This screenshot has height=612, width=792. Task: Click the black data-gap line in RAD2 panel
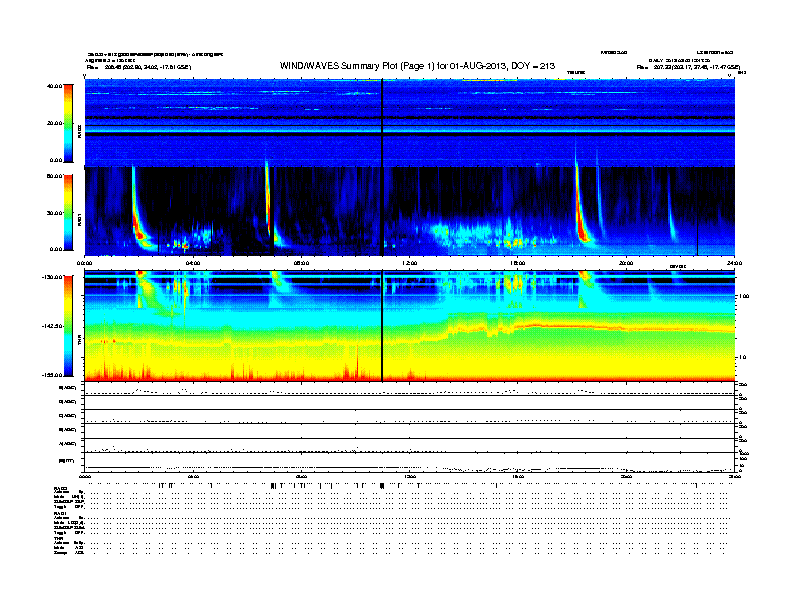382,124
